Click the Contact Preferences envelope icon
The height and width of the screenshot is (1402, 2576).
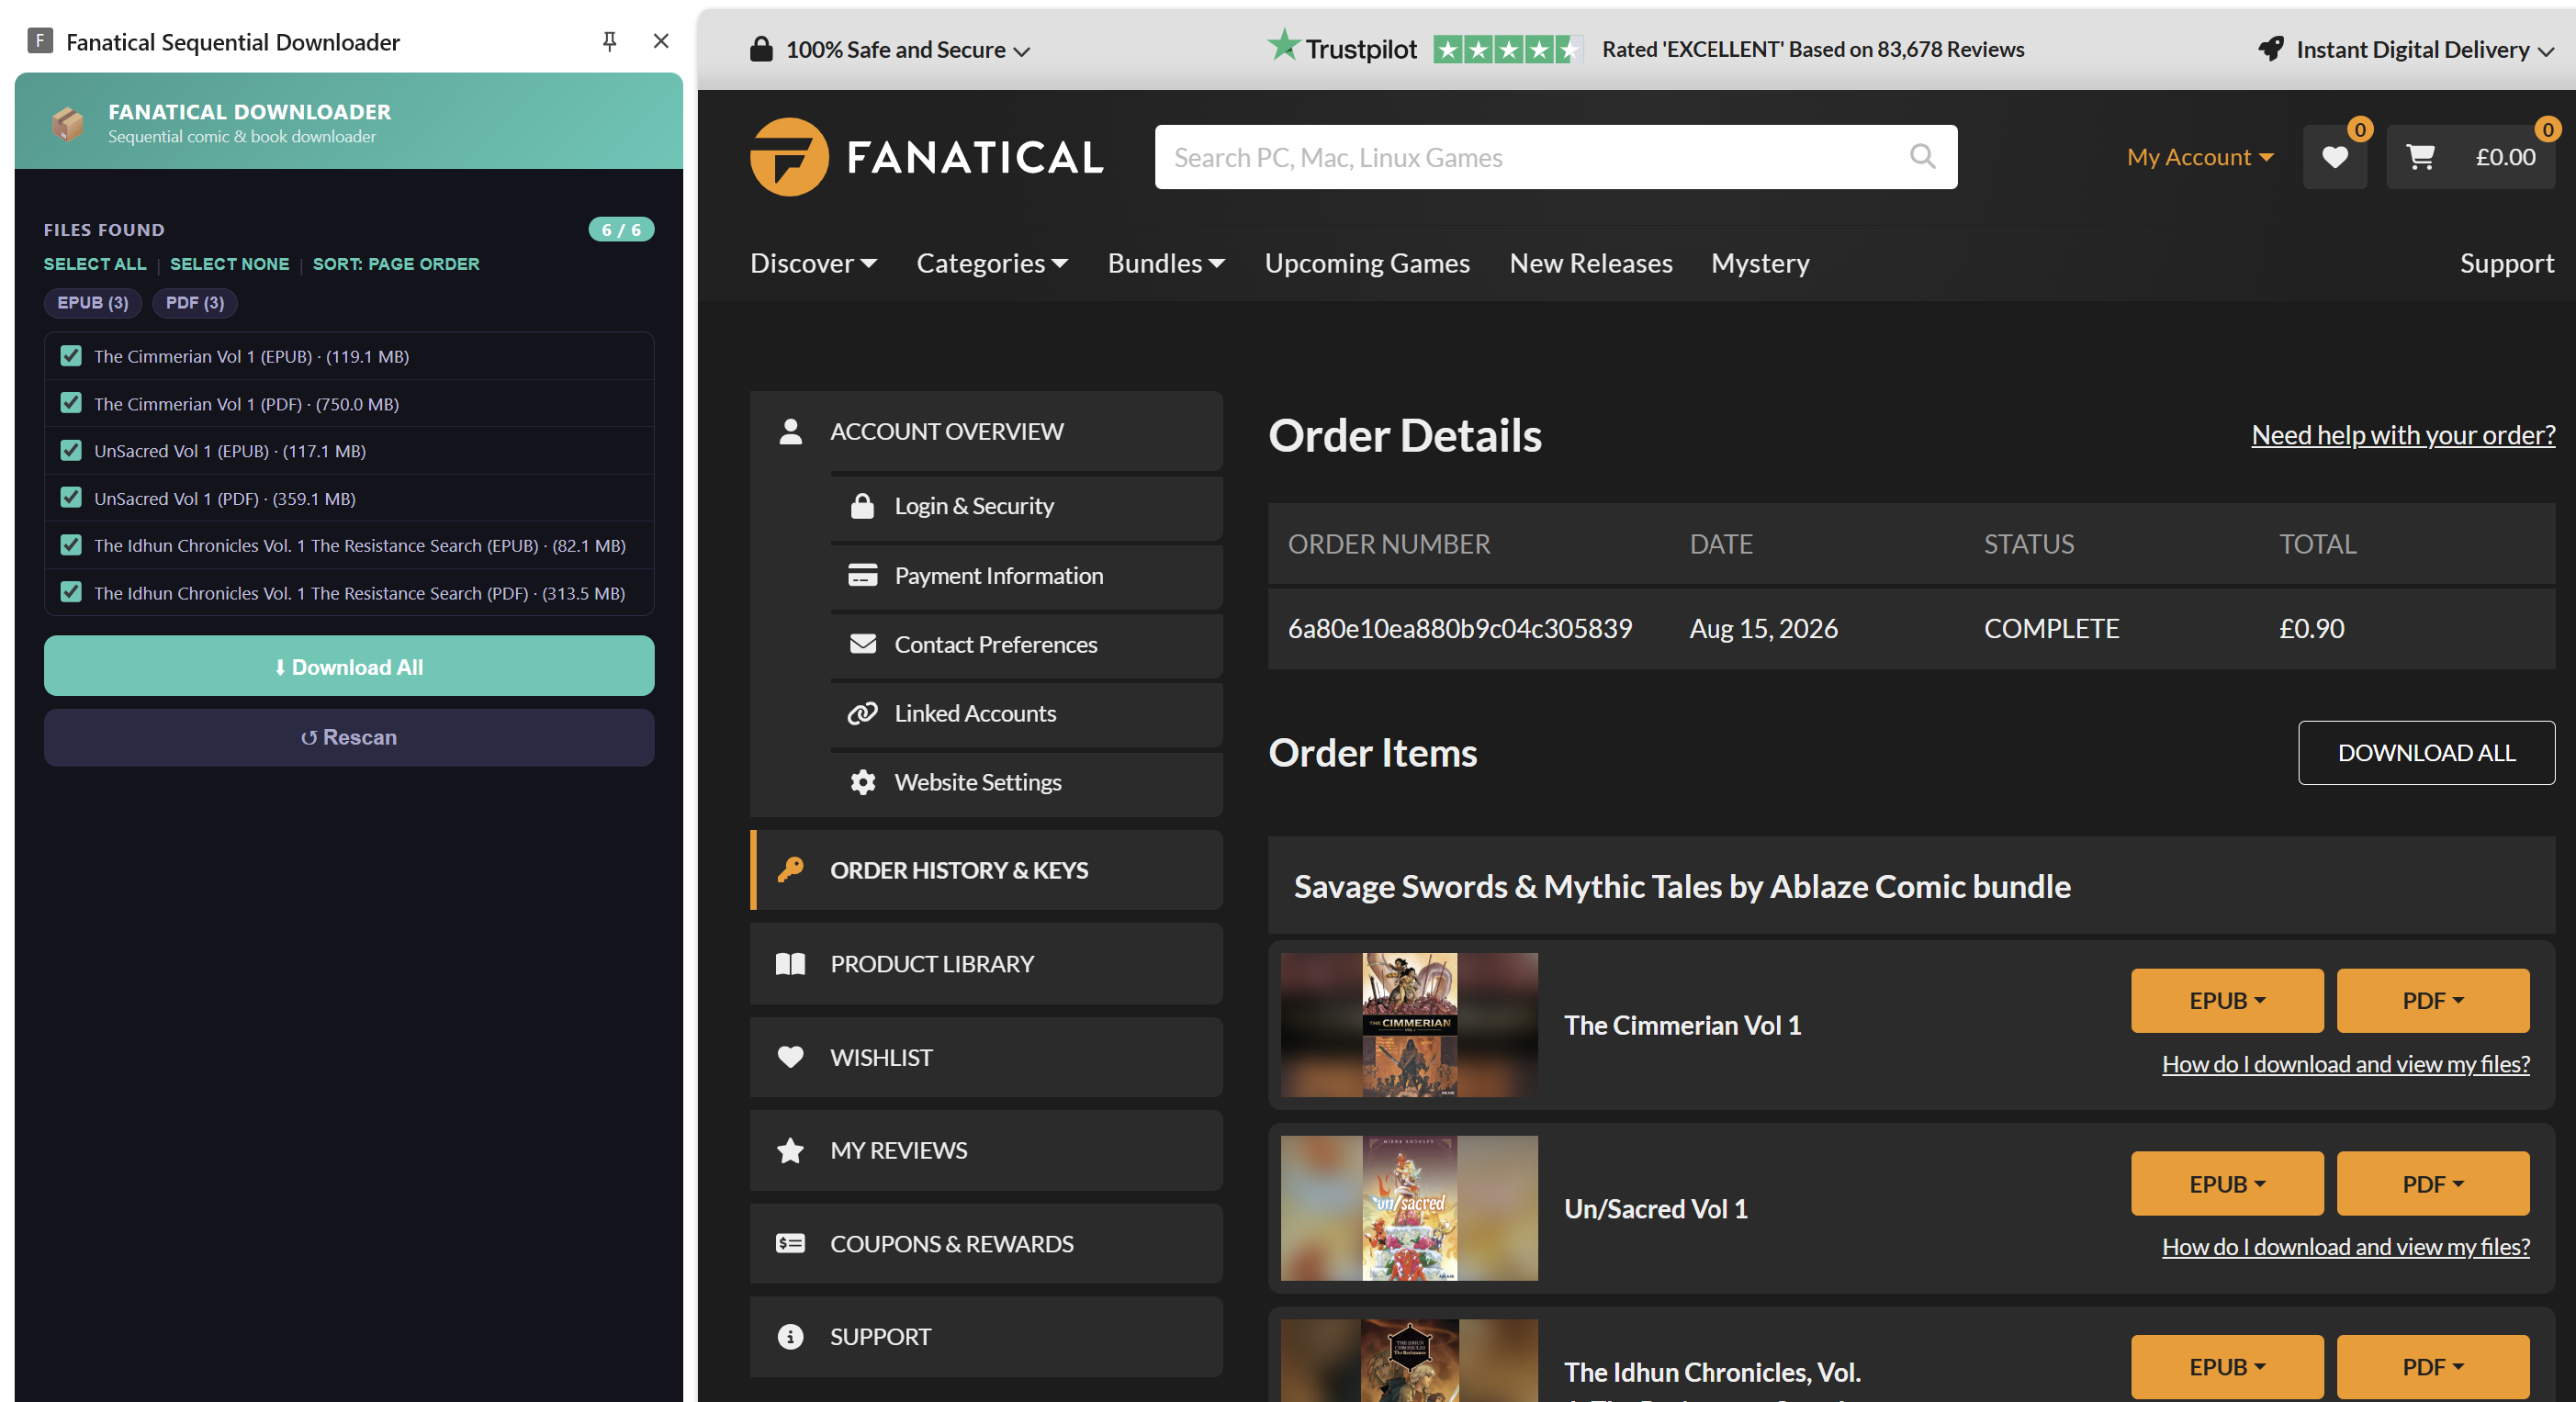coord(862,644)
